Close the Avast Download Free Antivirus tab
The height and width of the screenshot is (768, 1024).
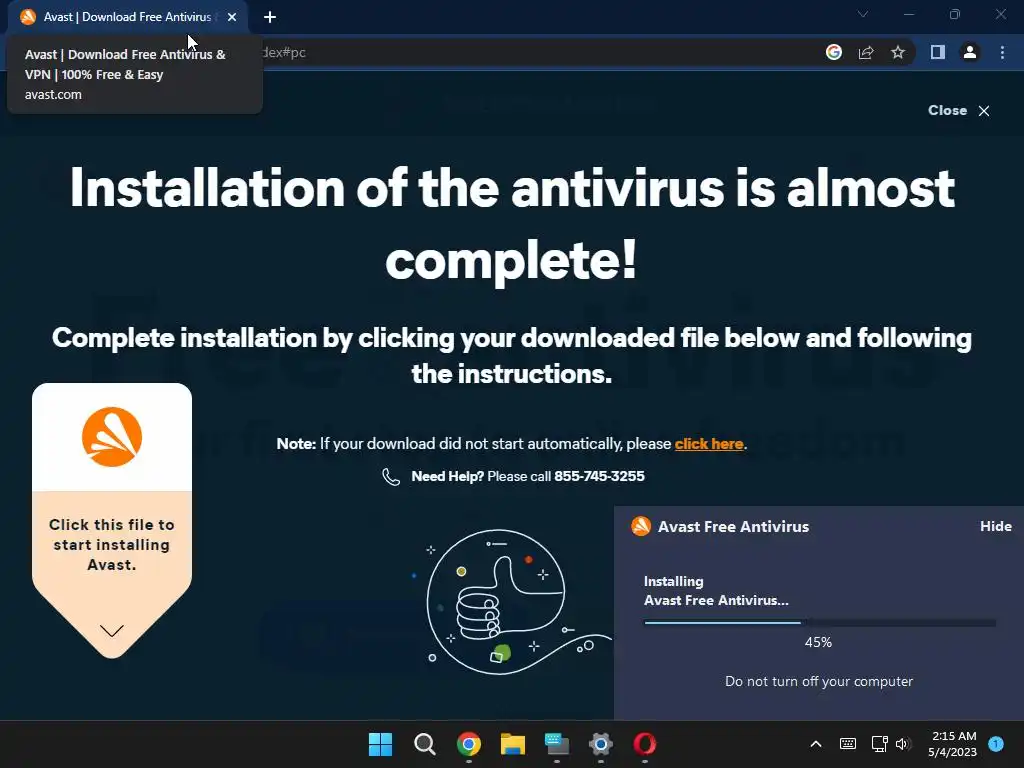click(232, 17)
